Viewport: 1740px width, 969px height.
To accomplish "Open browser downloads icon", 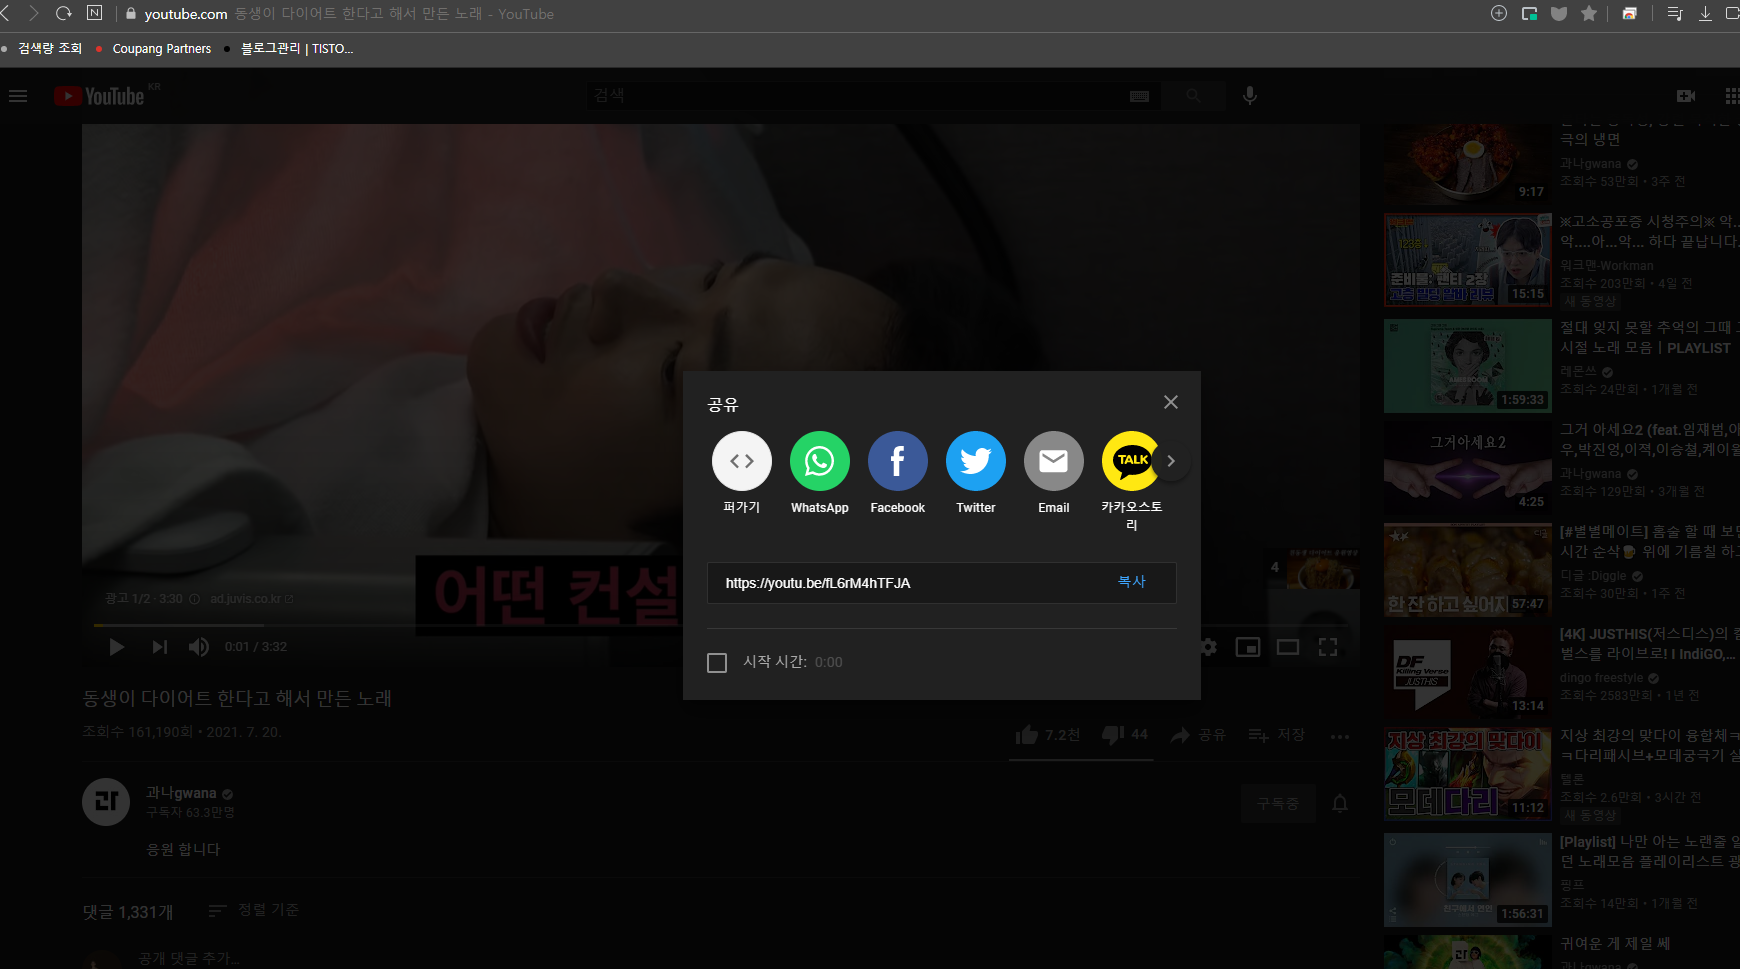I will [1705, 13].
